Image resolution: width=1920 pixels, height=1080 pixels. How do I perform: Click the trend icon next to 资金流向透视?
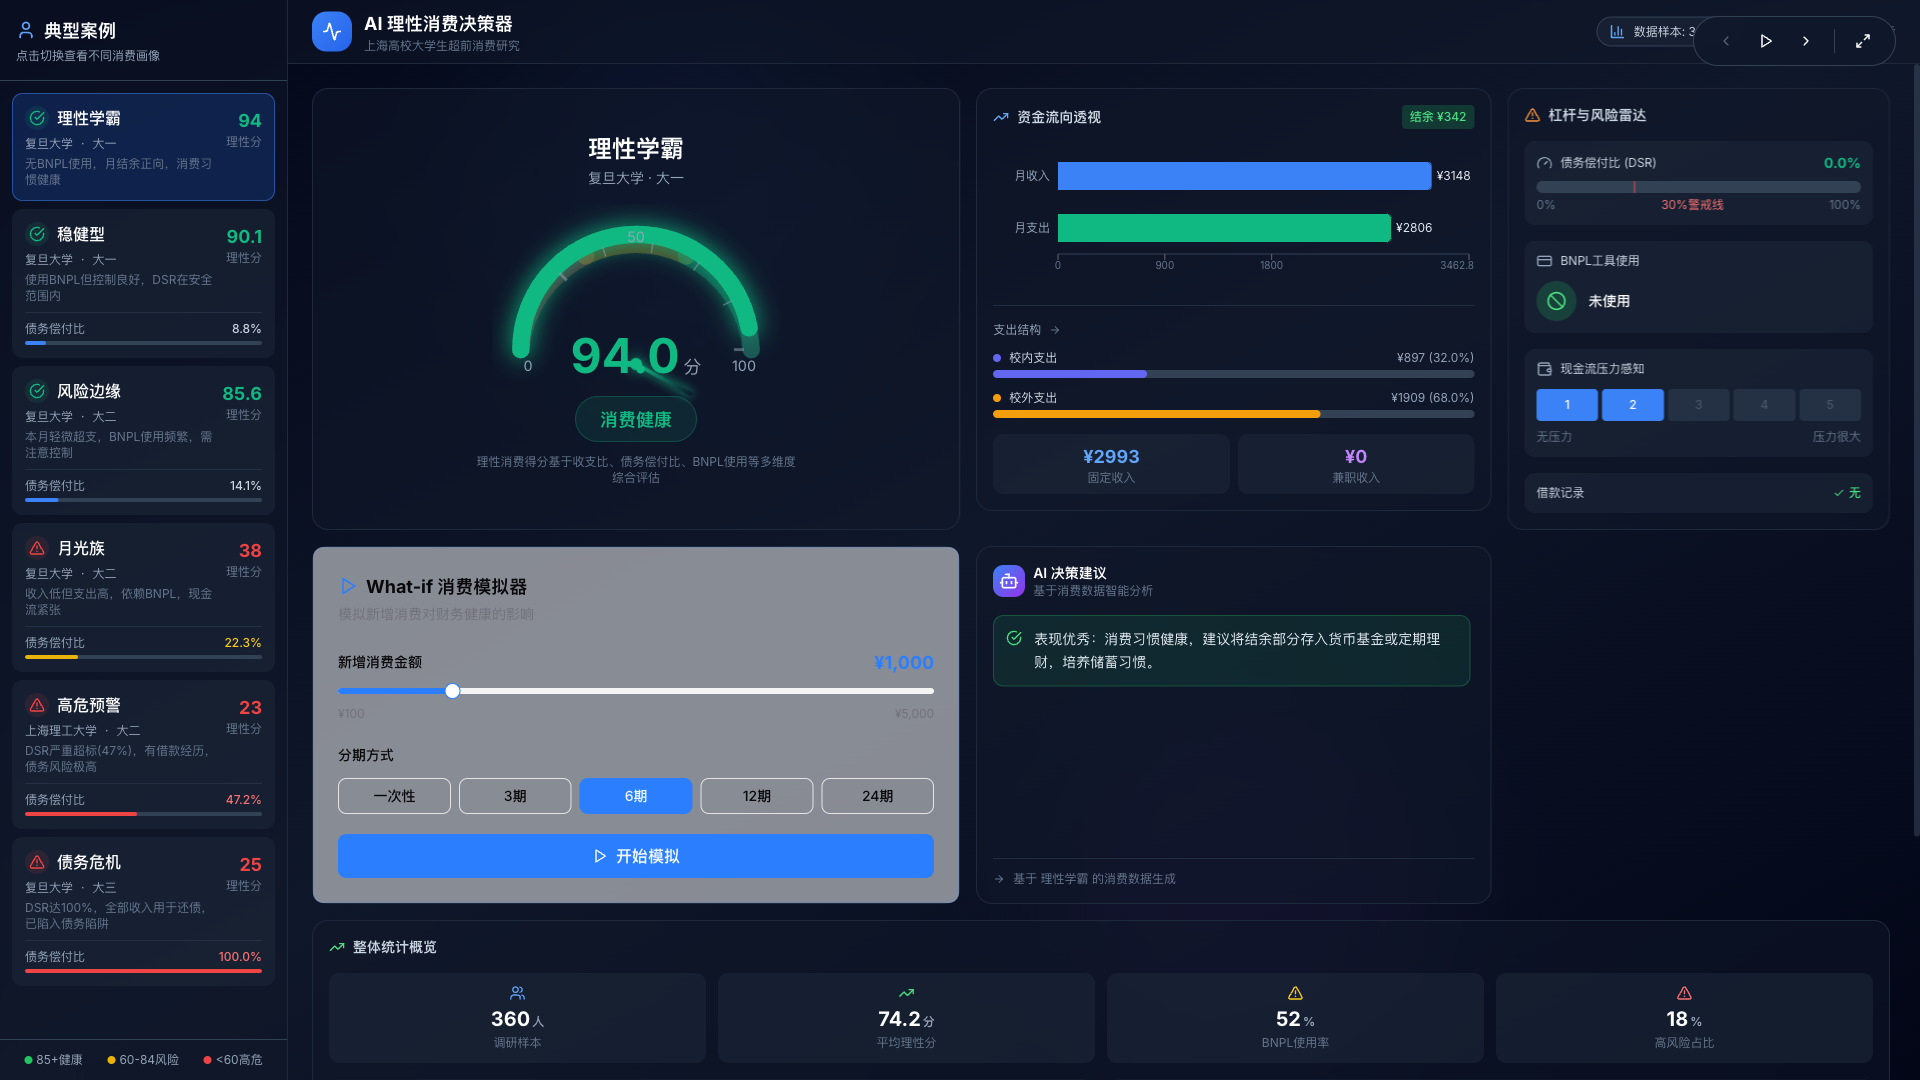tap(1002, 117)
